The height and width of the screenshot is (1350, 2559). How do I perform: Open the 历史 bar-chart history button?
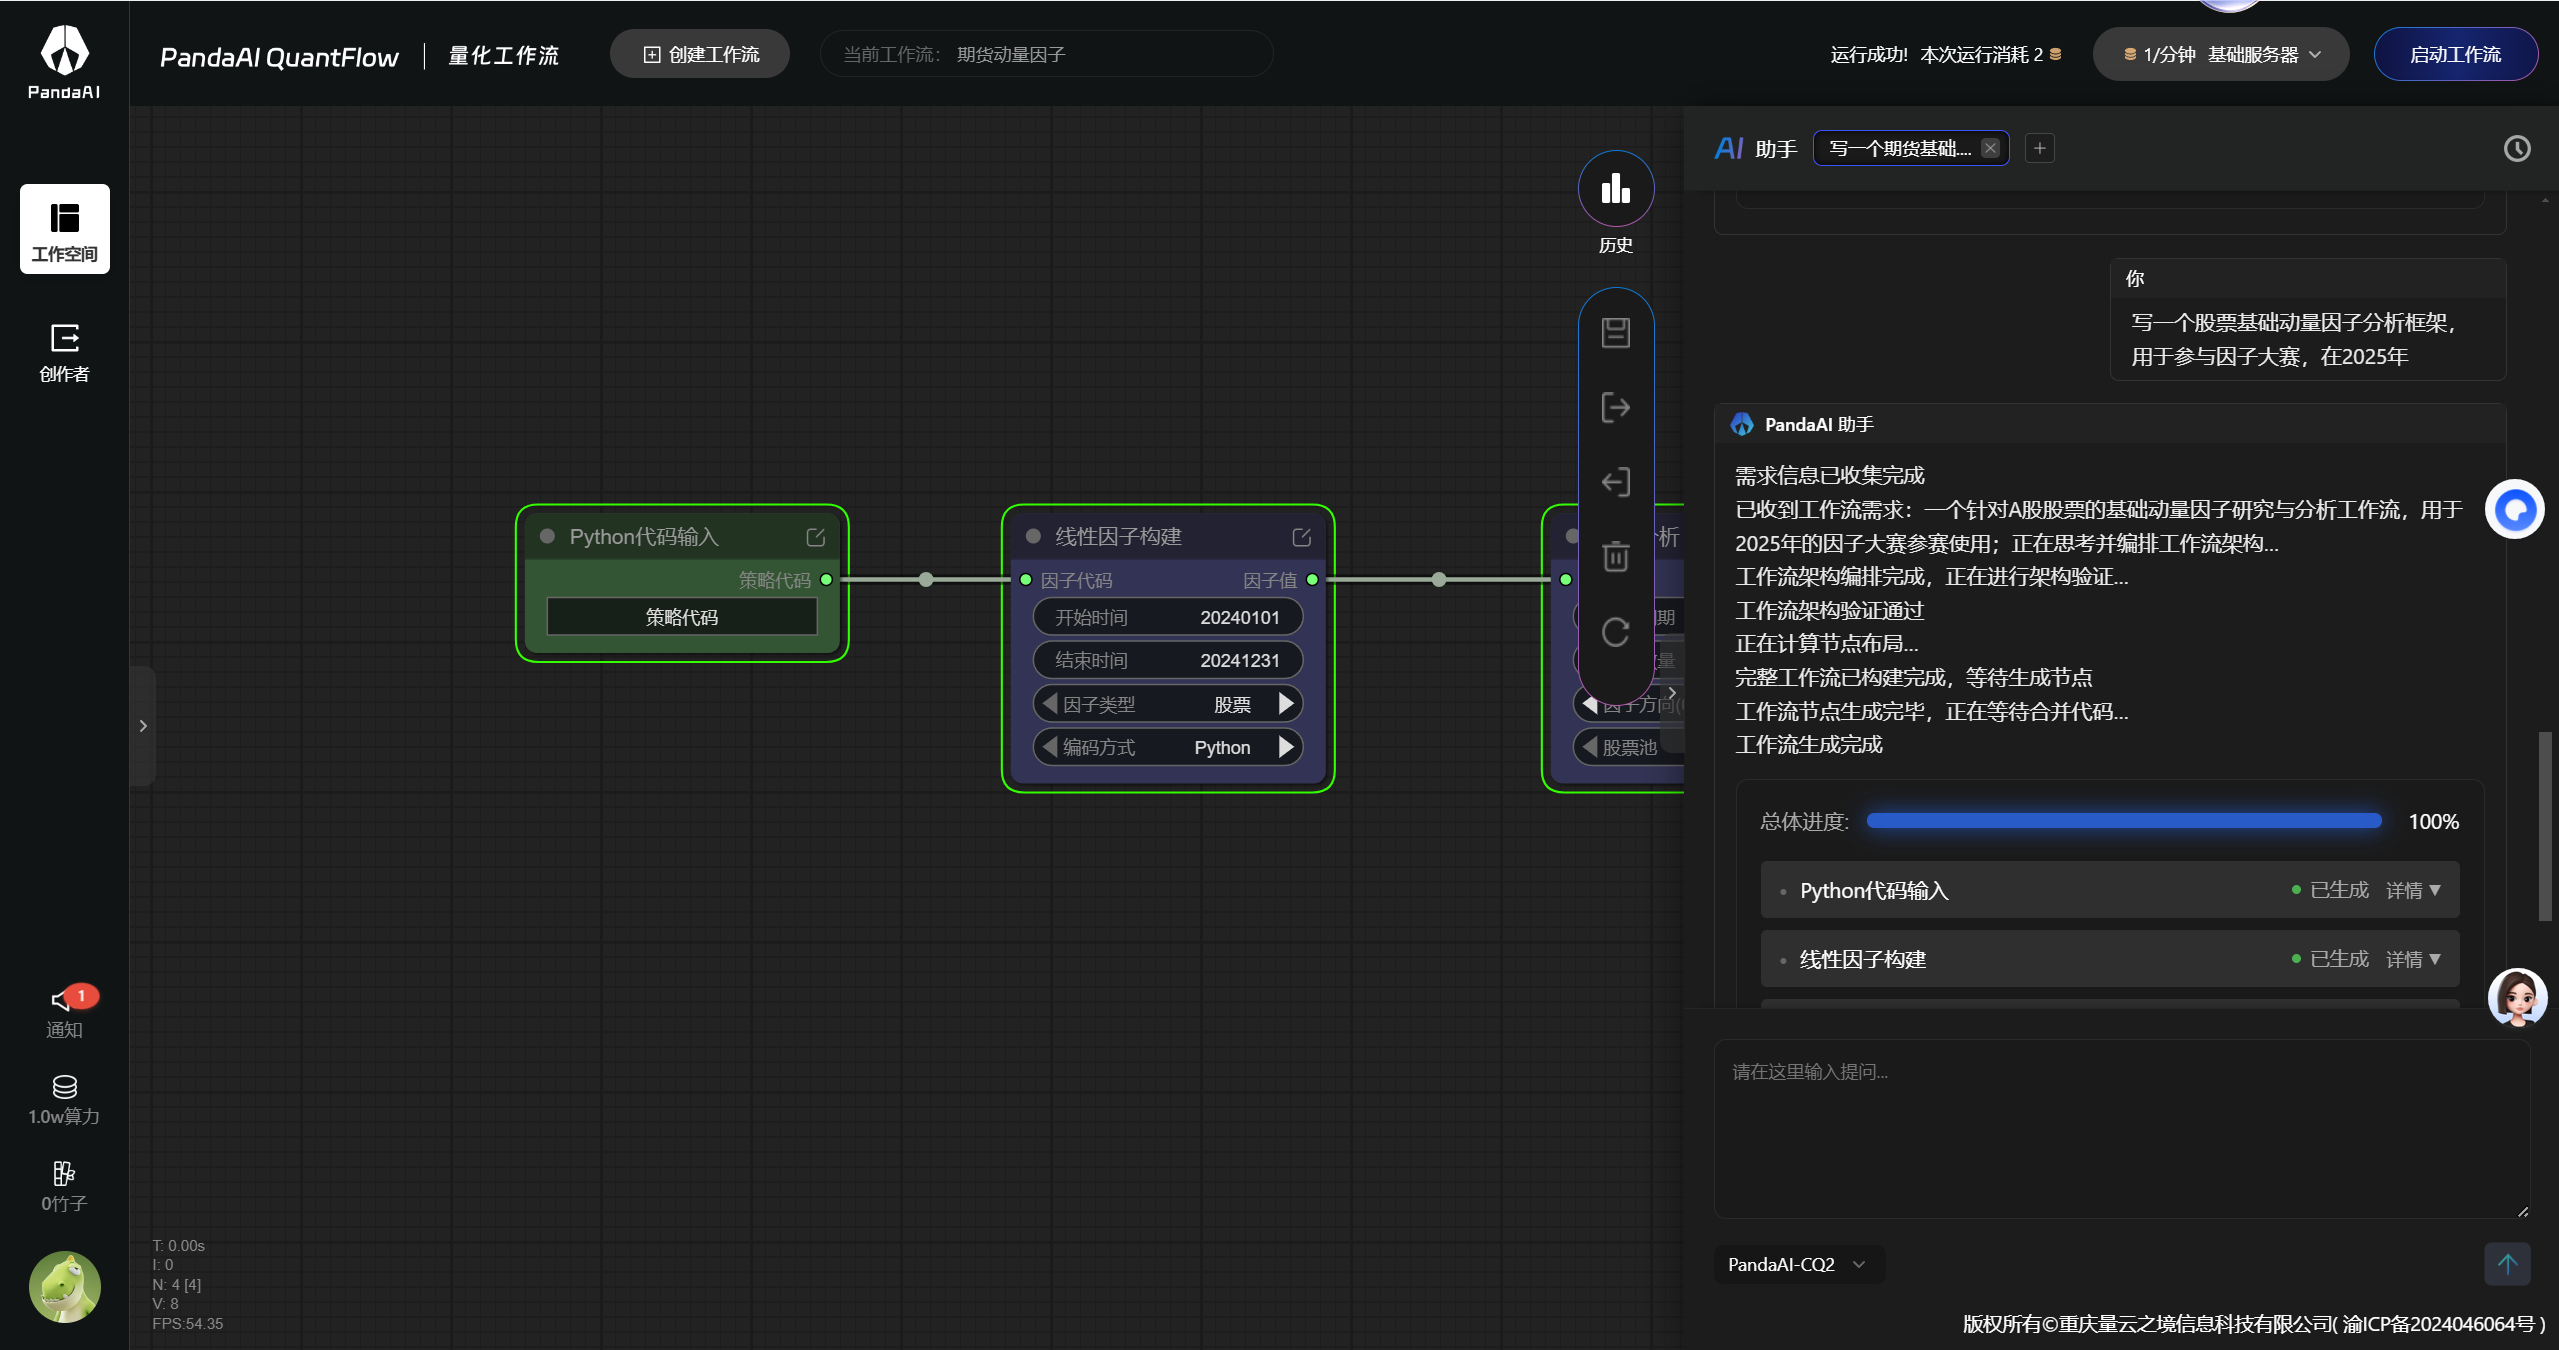(x=1616, y=189)
